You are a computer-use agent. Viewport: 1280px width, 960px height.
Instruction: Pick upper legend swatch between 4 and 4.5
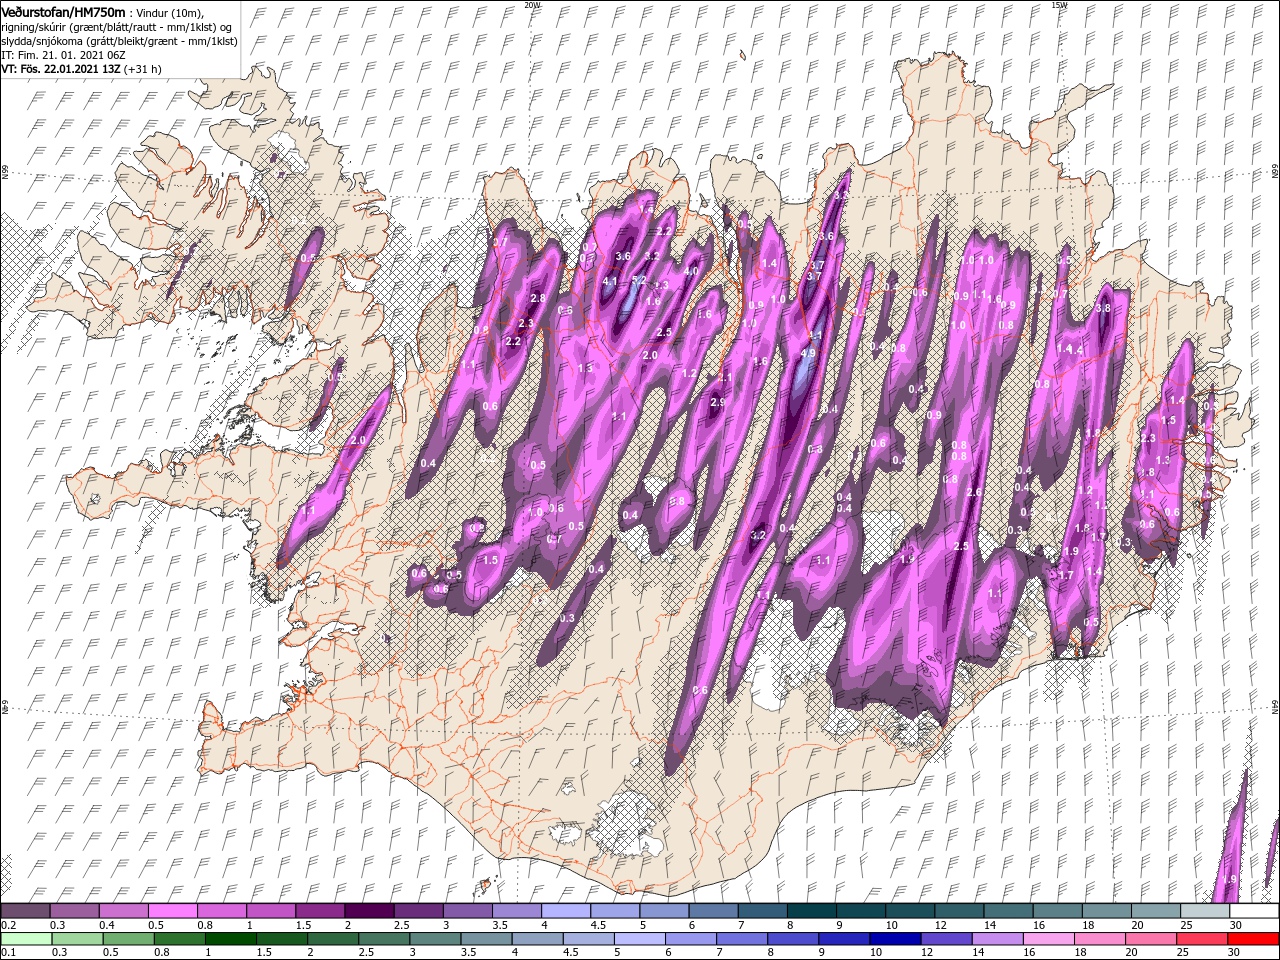point(565,910)
